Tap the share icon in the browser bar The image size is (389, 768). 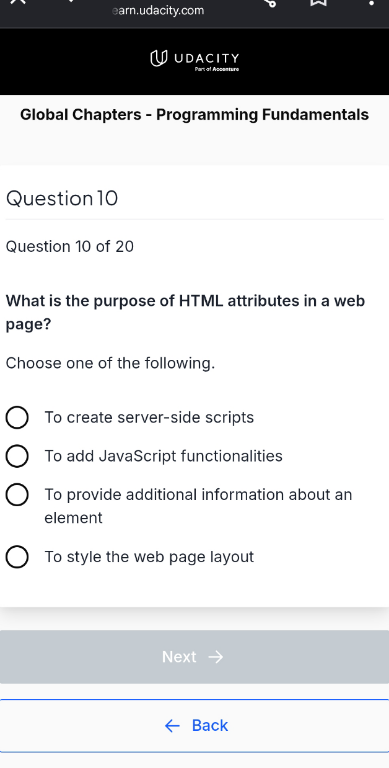coord(270,2)
